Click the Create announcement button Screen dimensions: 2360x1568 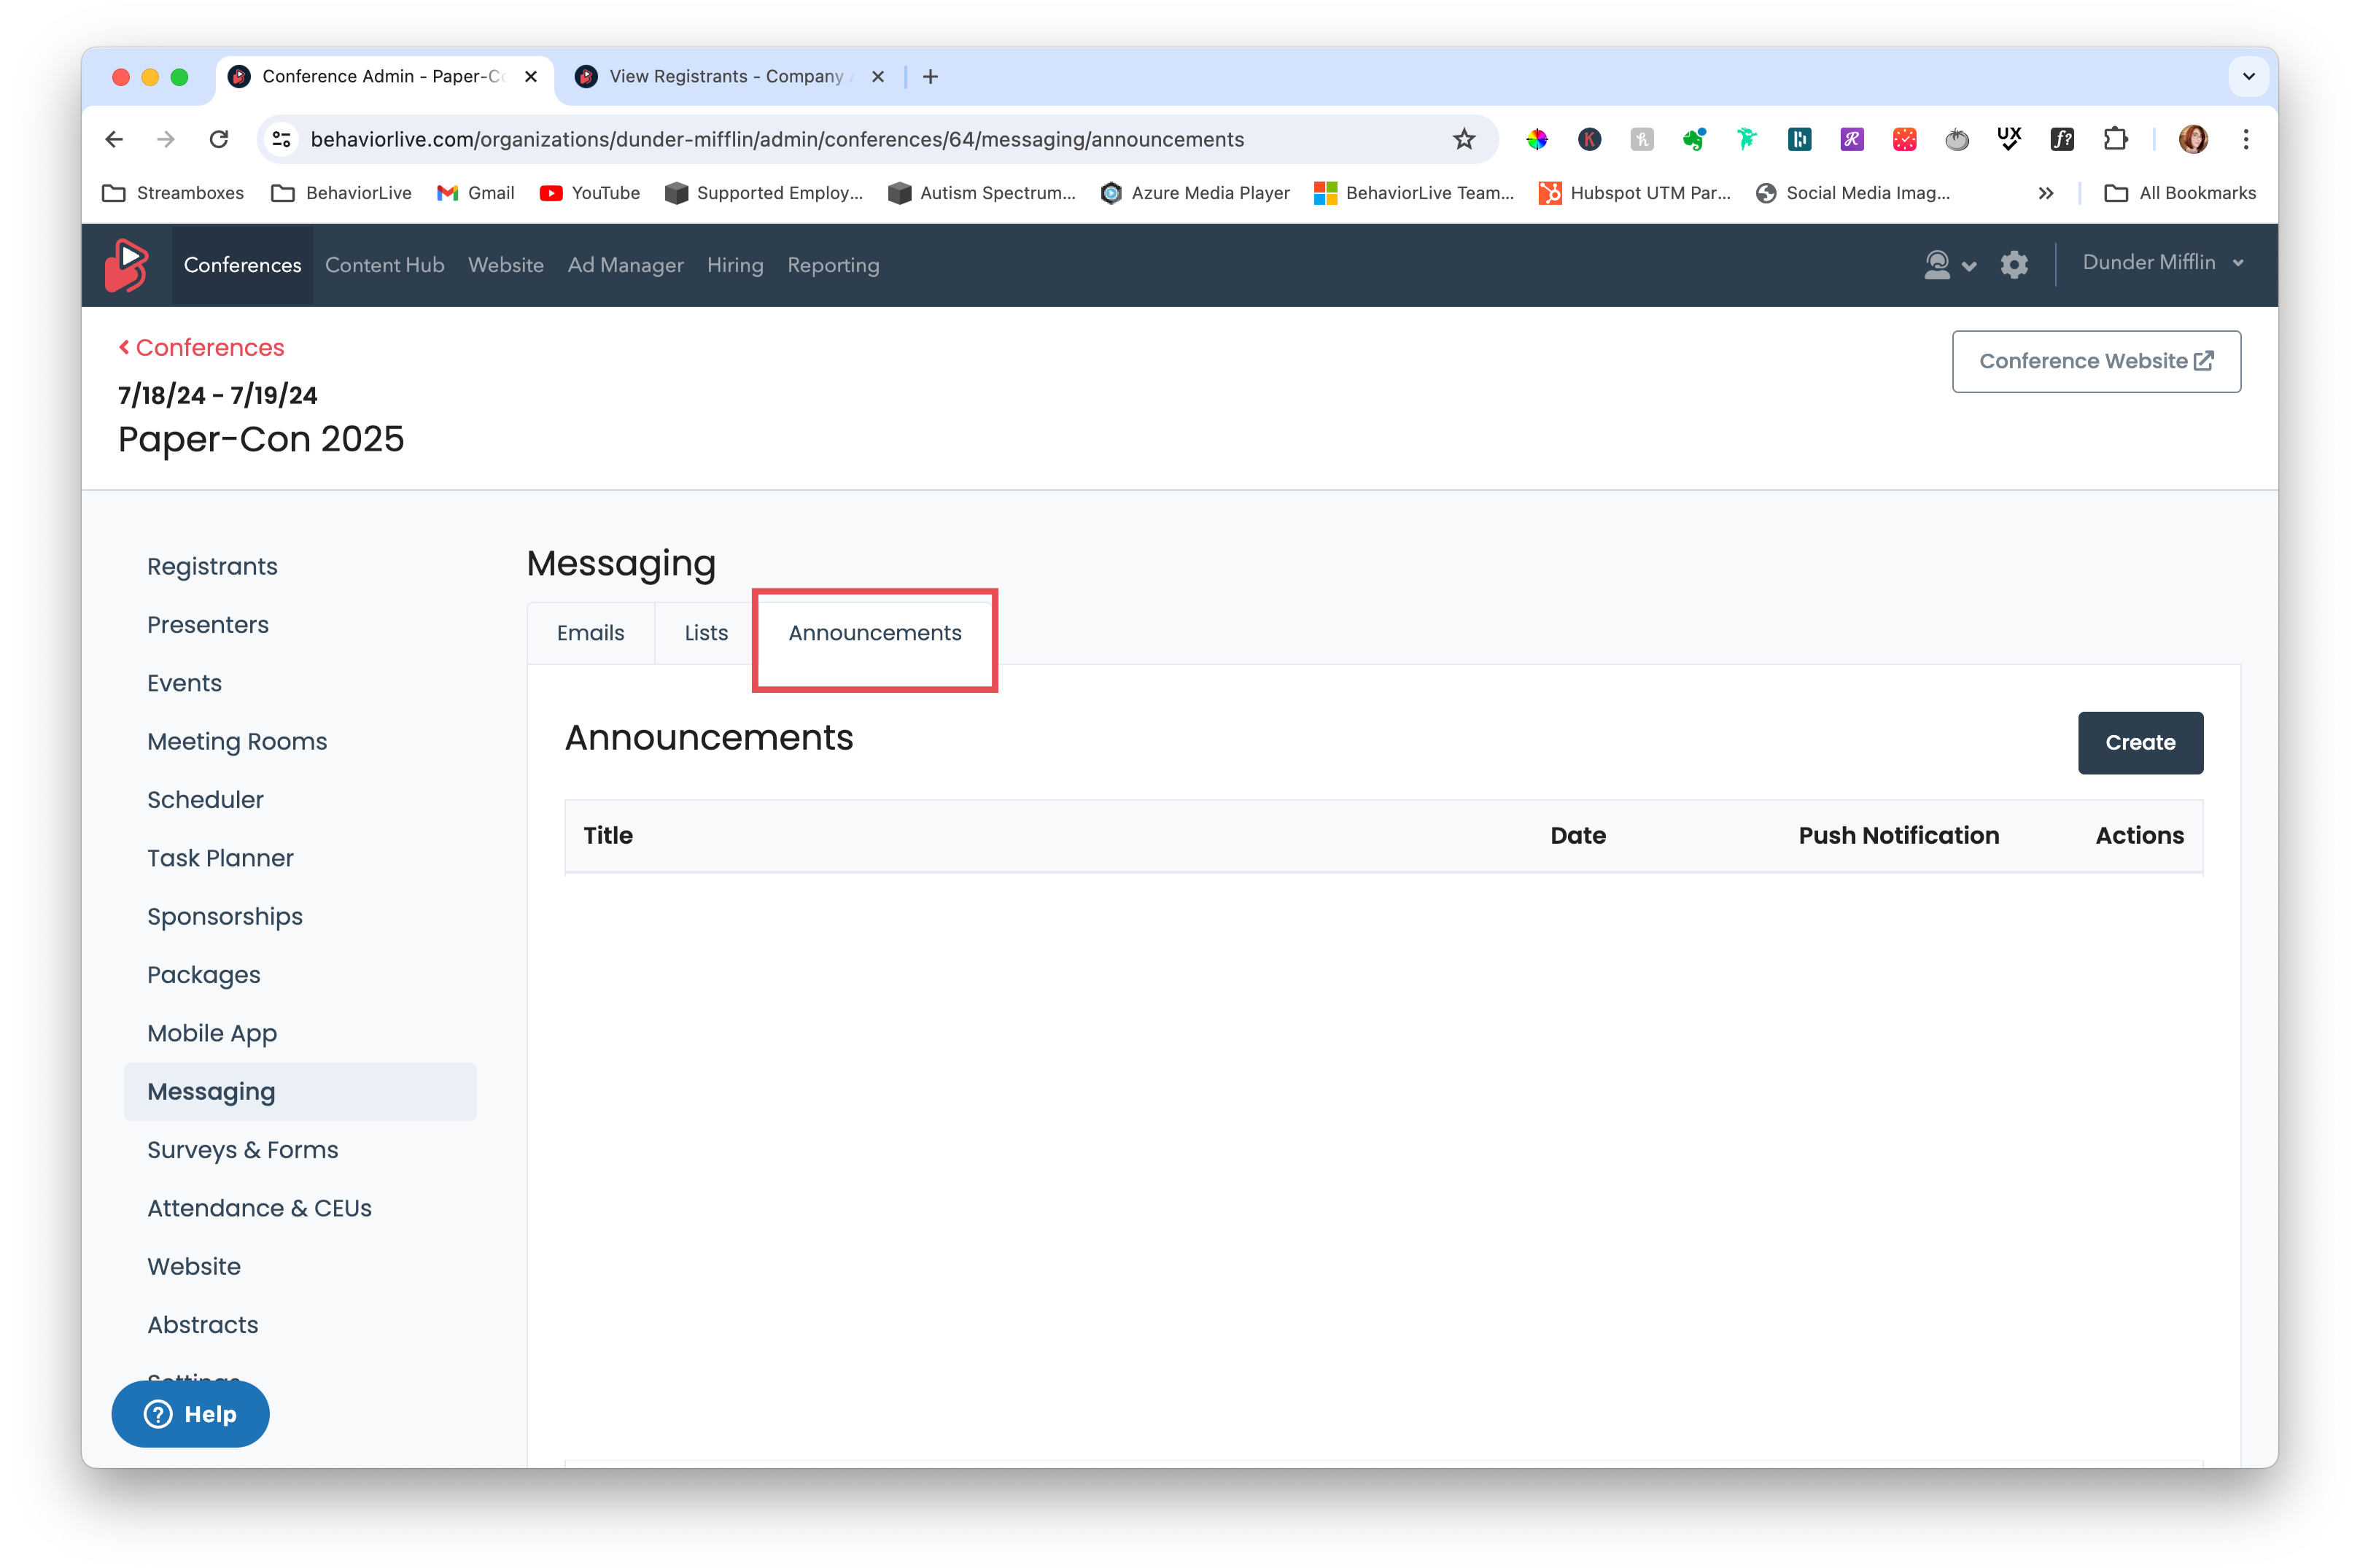pyautogui.click(x=2140, y=742)
